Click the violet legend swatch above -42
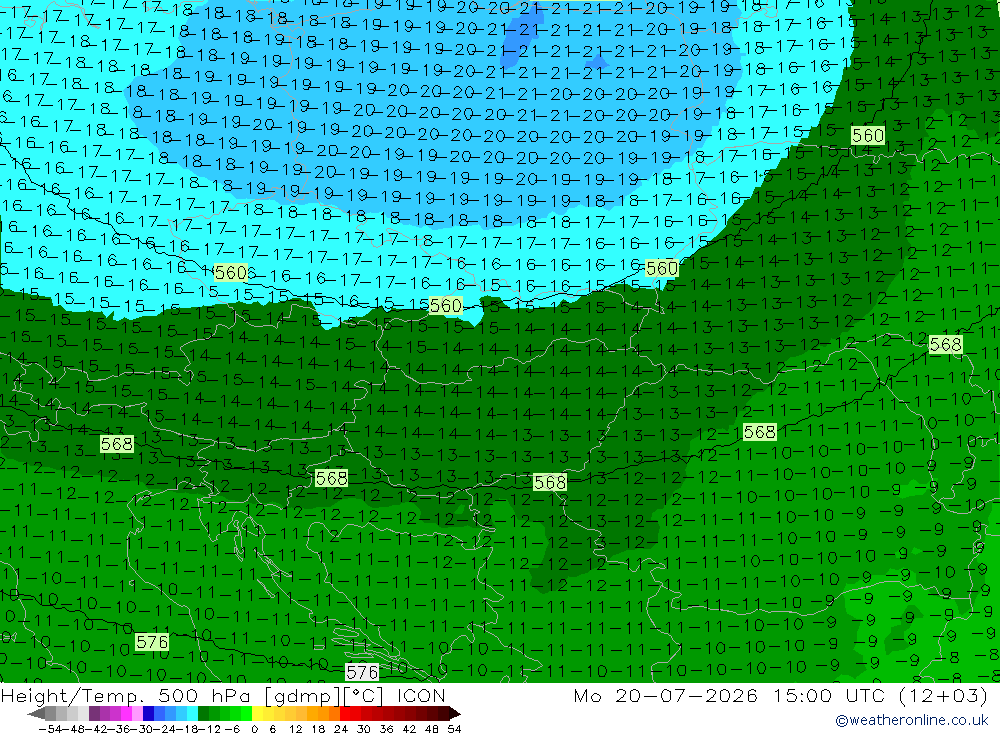Image resolution: width=1000 pixels, height=733 pixels. point(94,713)
